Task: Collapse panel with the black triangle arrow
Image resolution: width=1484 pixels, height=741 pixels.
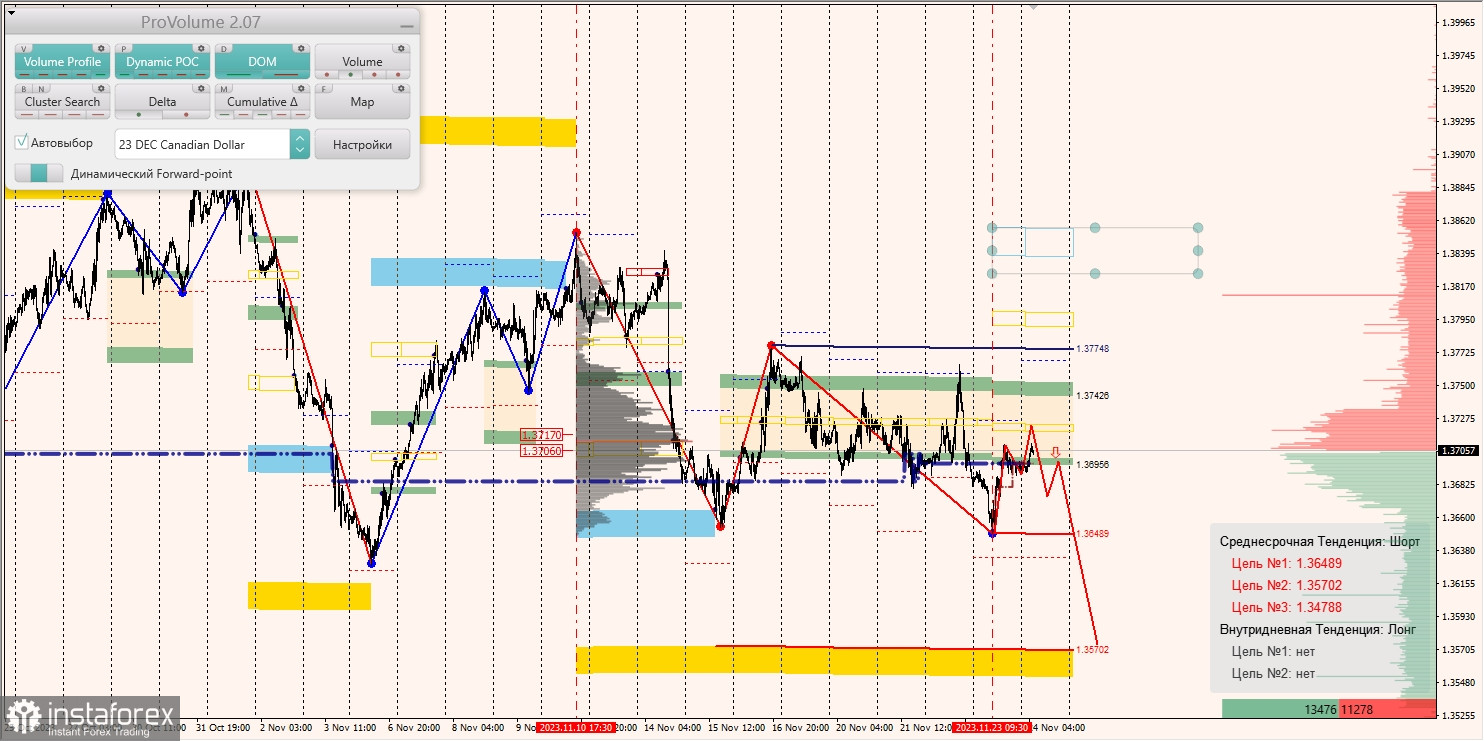Action: pyautogui.click(x=11, y=12)
